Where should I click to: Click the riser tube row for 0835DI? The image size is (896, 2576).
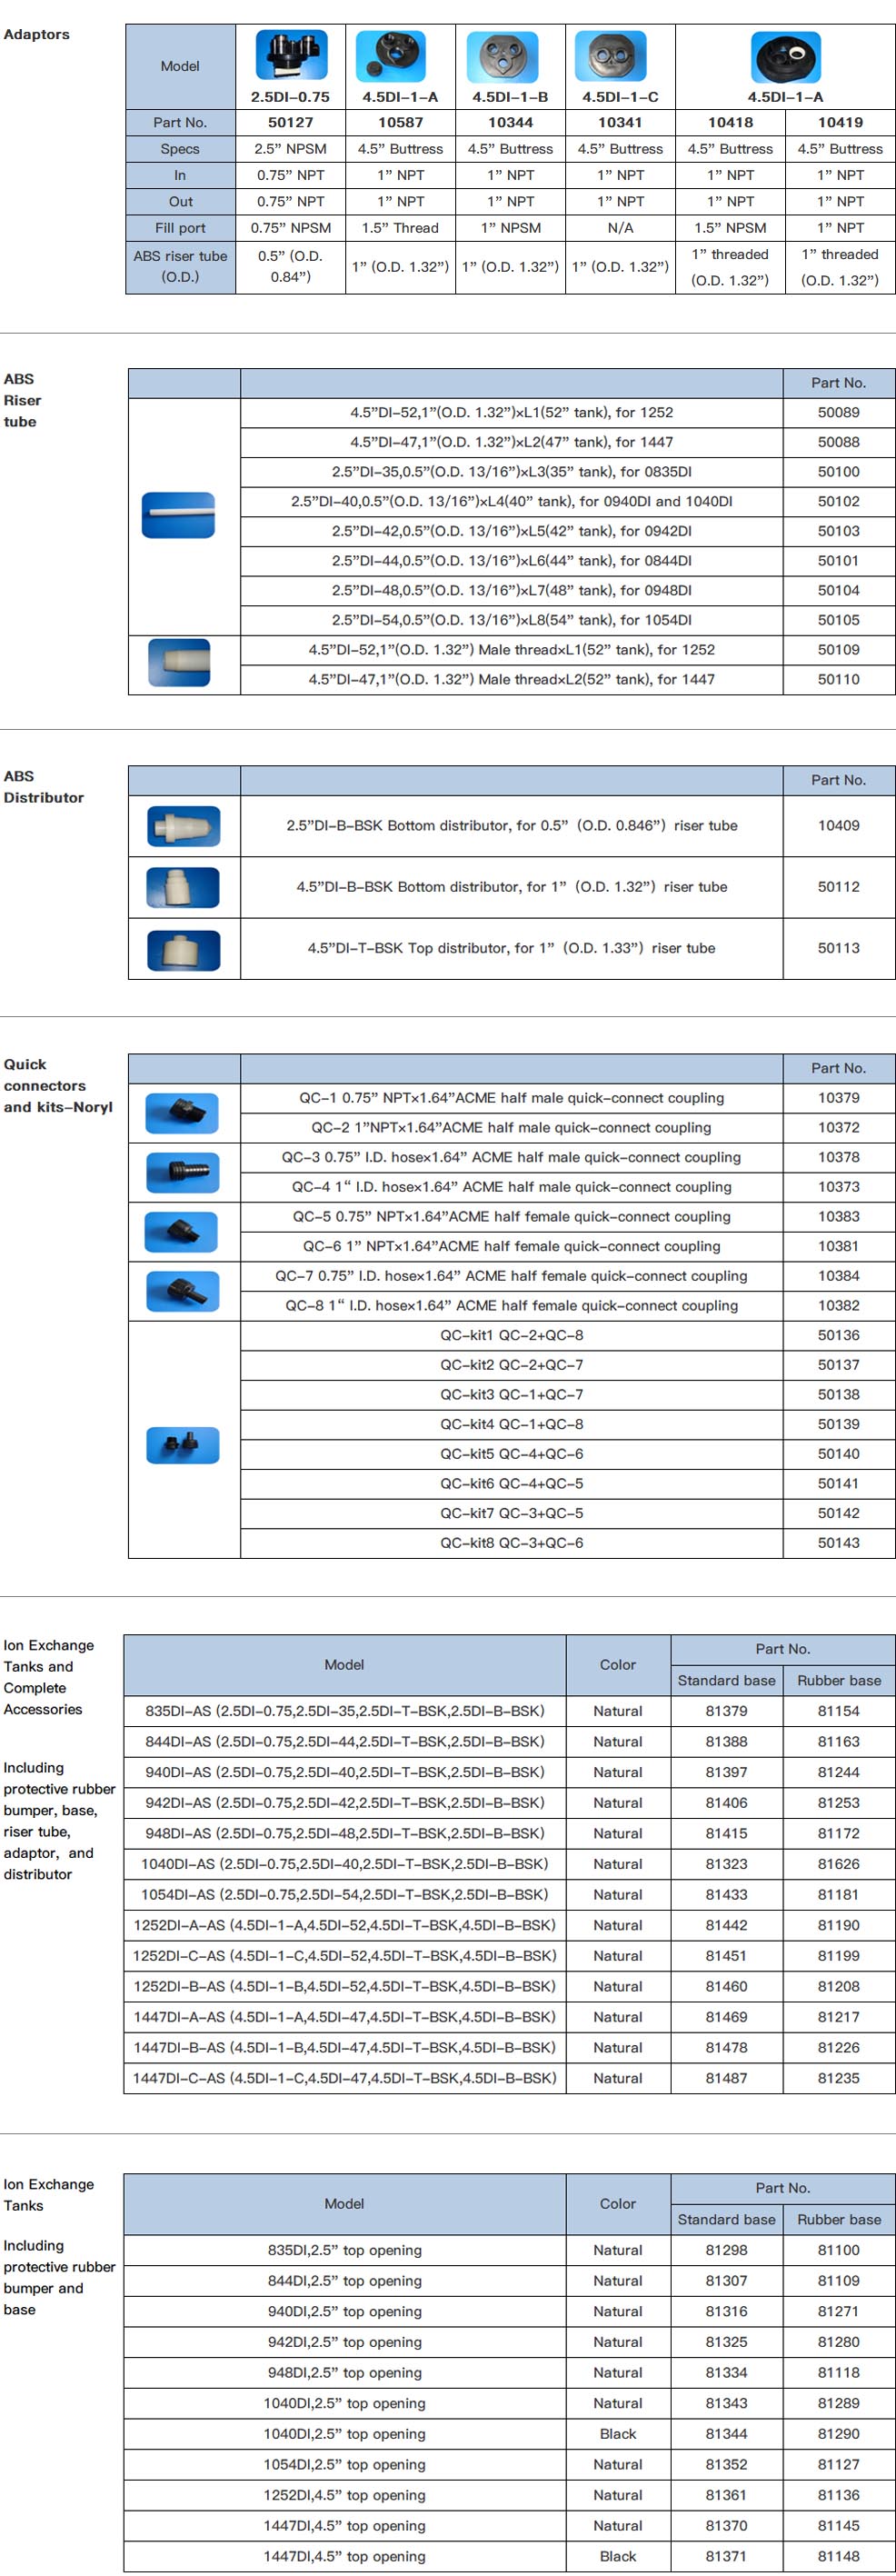[511, 471]
